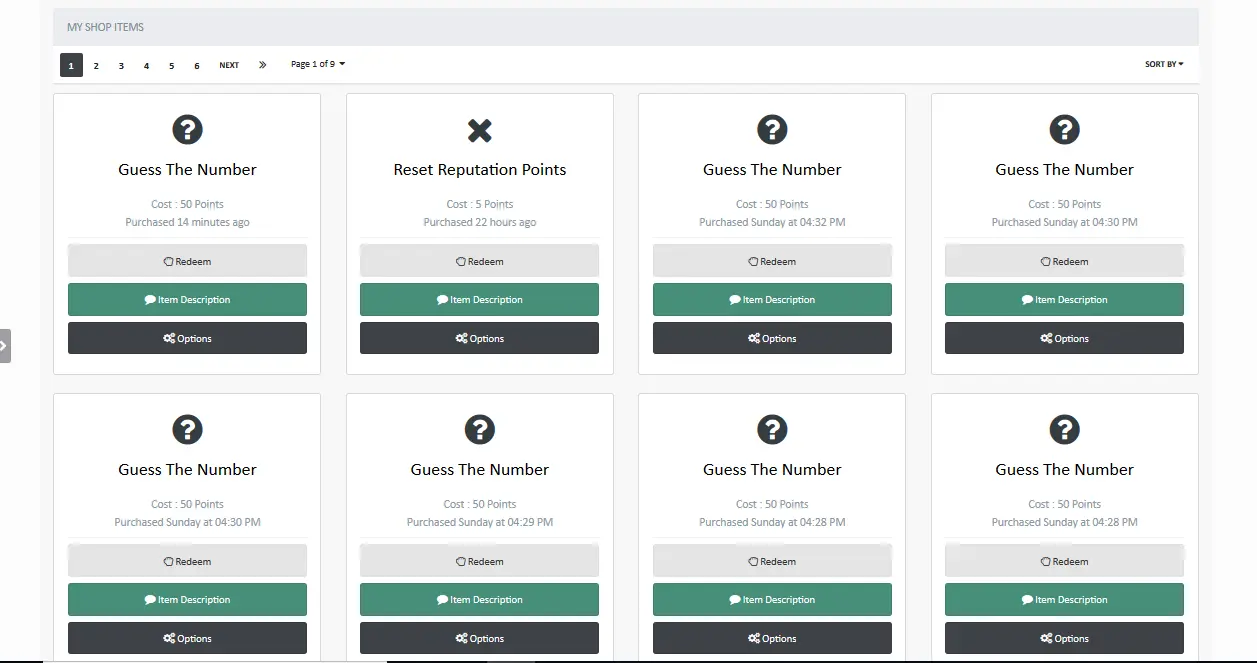Open the Sort By dropdown
The width and height of the screenshot is (1257, 663).
point(1163,64)
